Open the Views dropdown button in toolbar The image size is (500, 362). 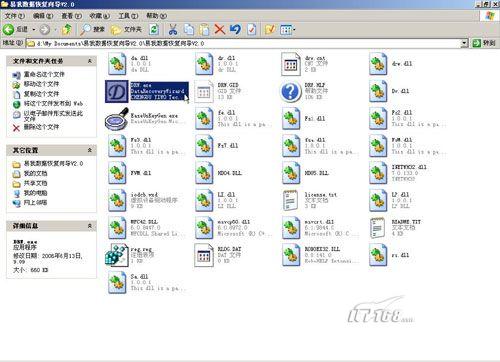(288, 30)
